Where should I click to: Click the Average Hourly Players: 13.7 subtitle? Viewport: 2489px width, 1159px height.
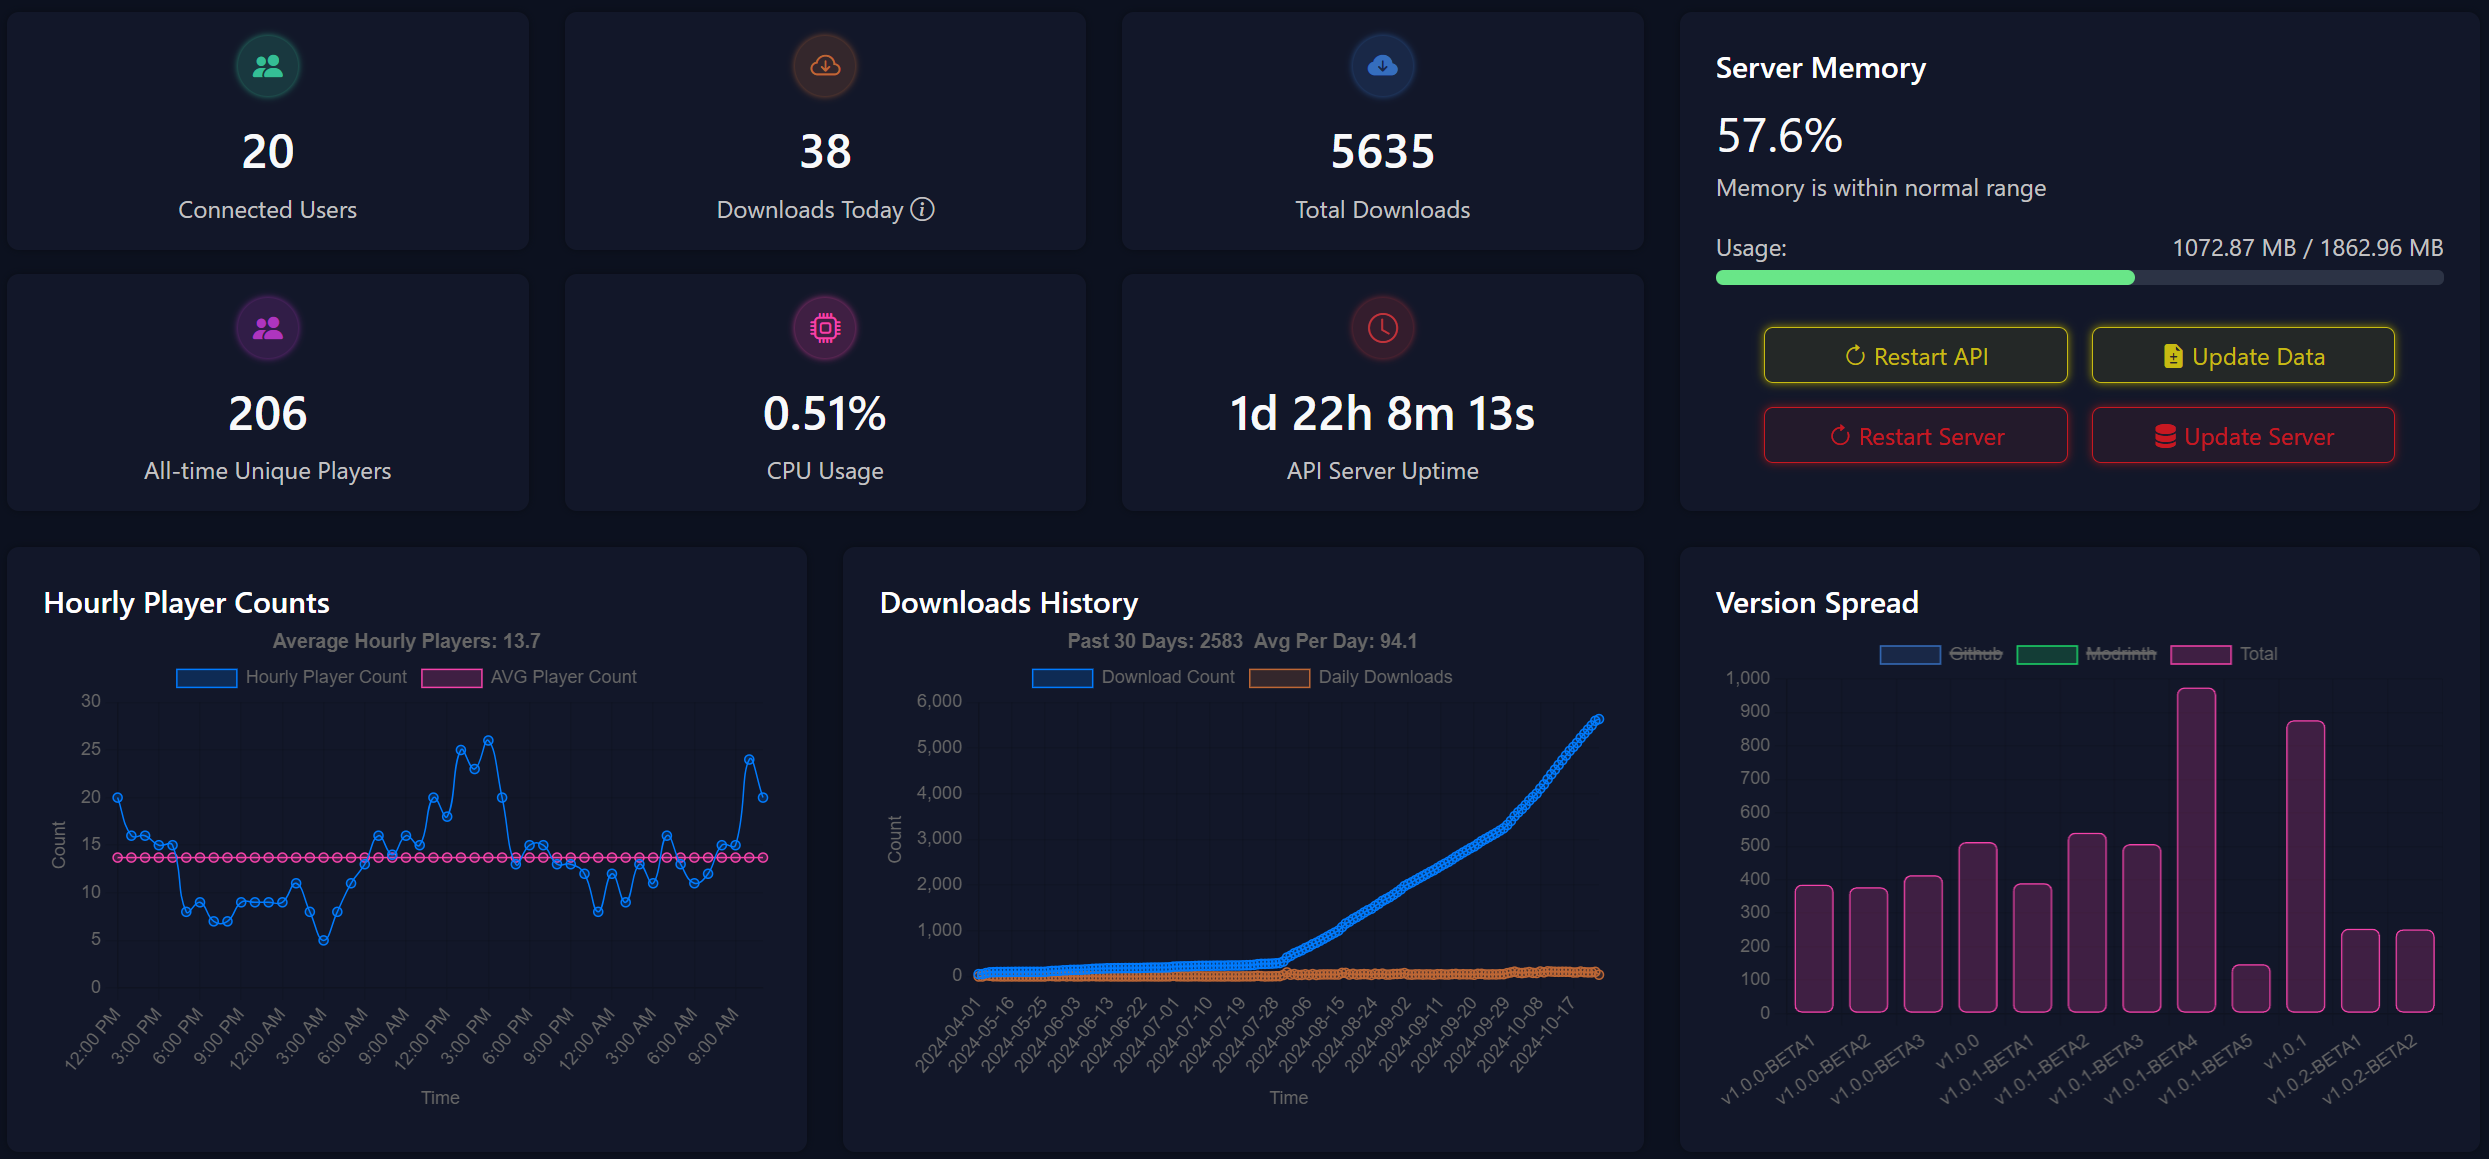(406, 641)
